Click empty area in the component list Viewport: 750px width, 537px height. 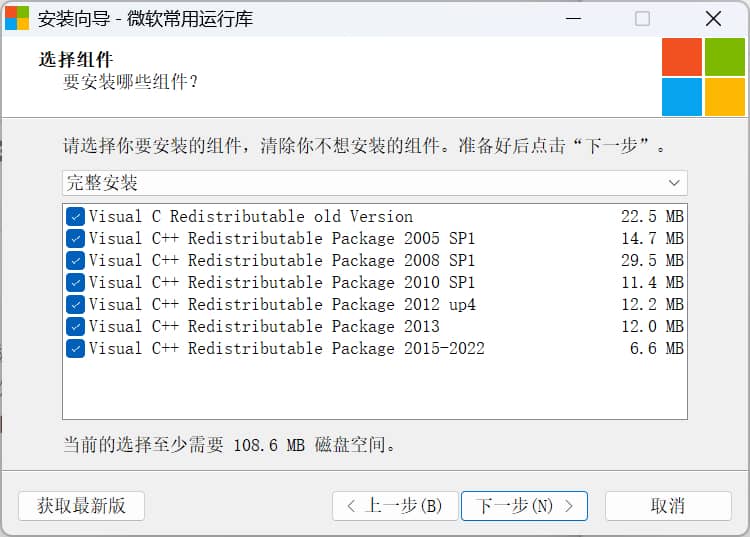tap(374, 388)
